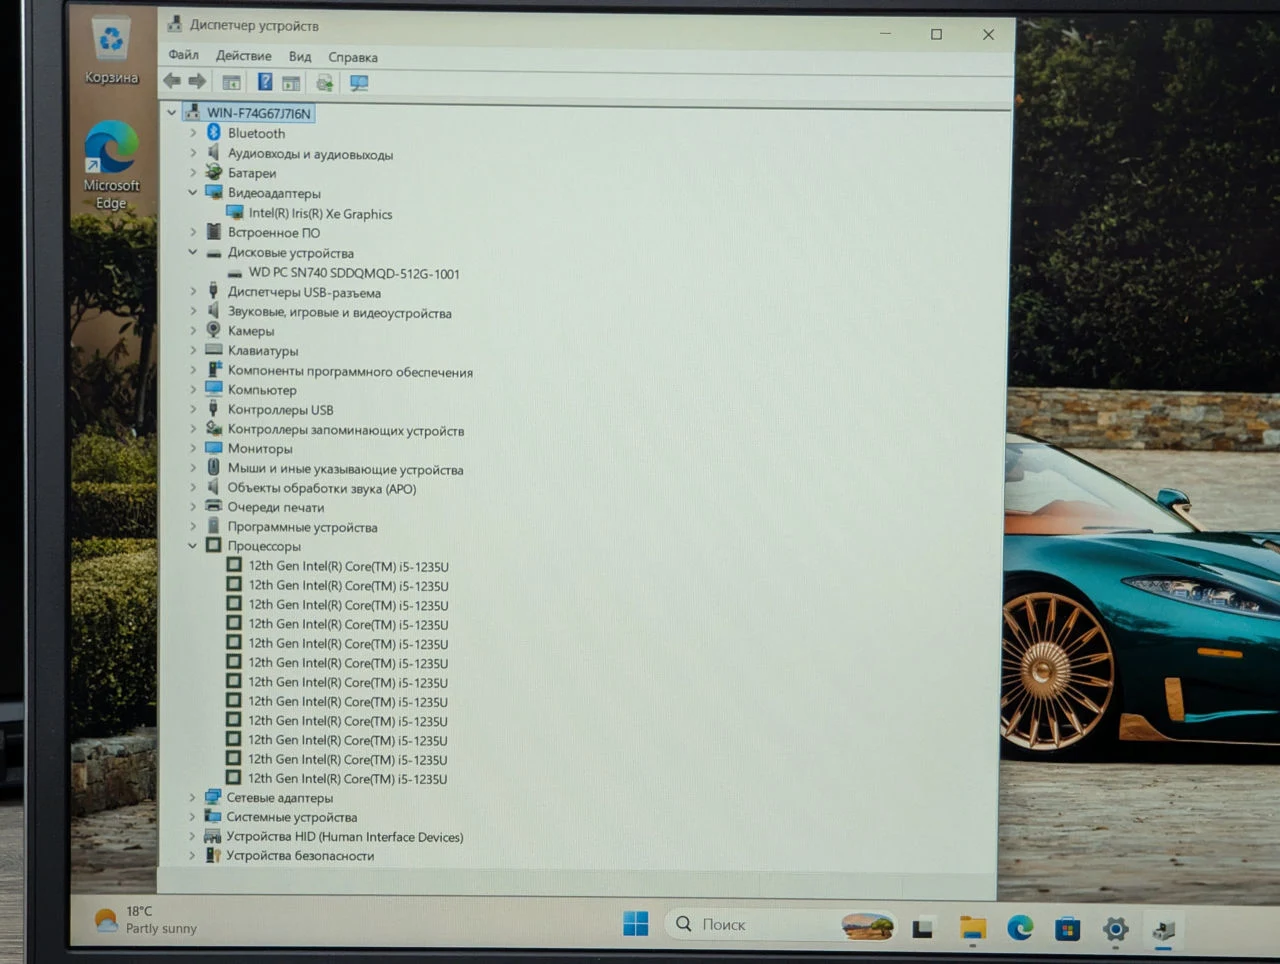Select the Мониторы category label
1280x964 pixels.
(x=260, y=449)
